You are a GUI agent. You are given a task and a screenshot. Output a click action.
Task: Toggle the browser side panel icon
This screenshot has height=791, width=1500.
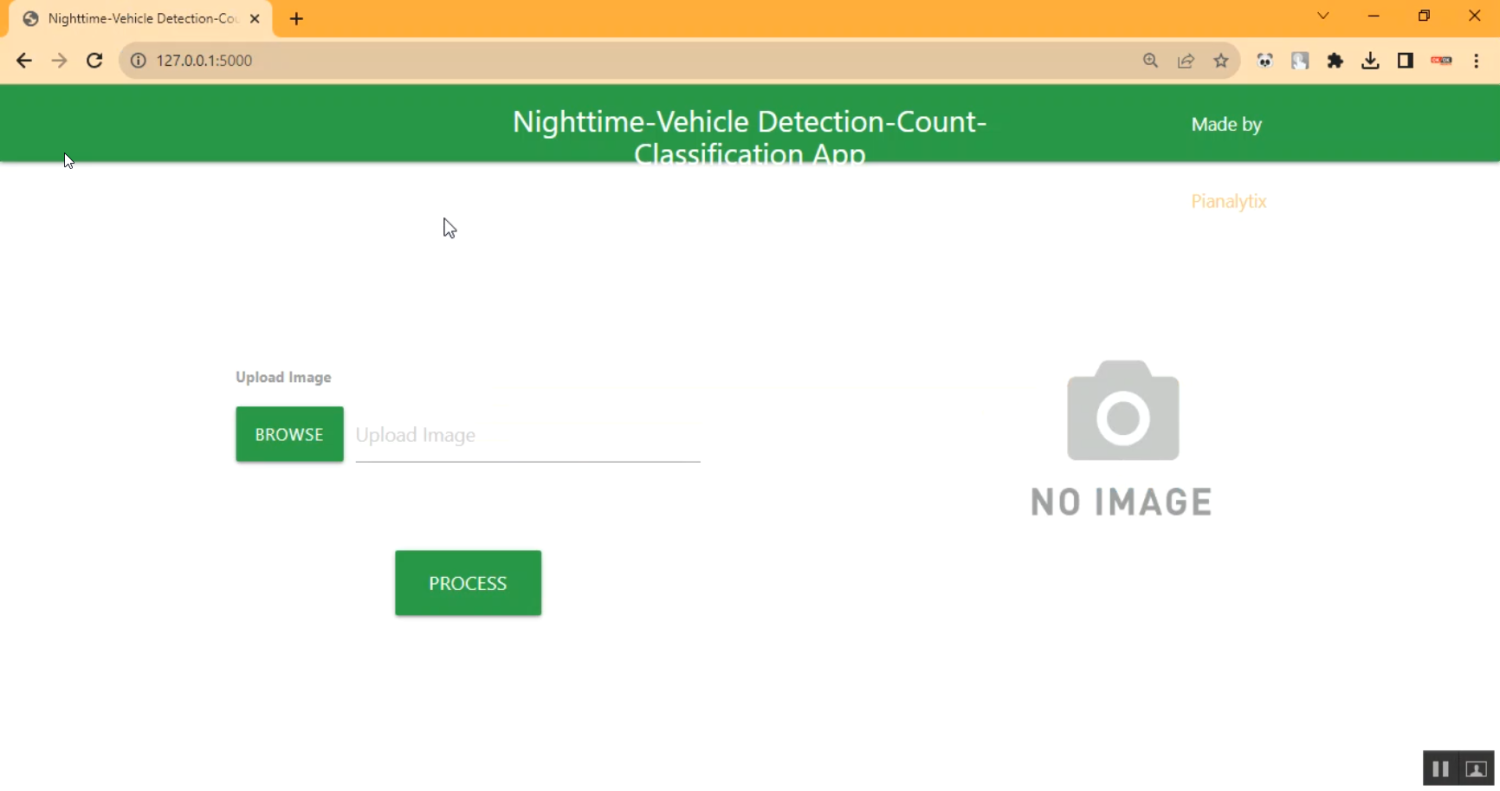(1405, 60)
